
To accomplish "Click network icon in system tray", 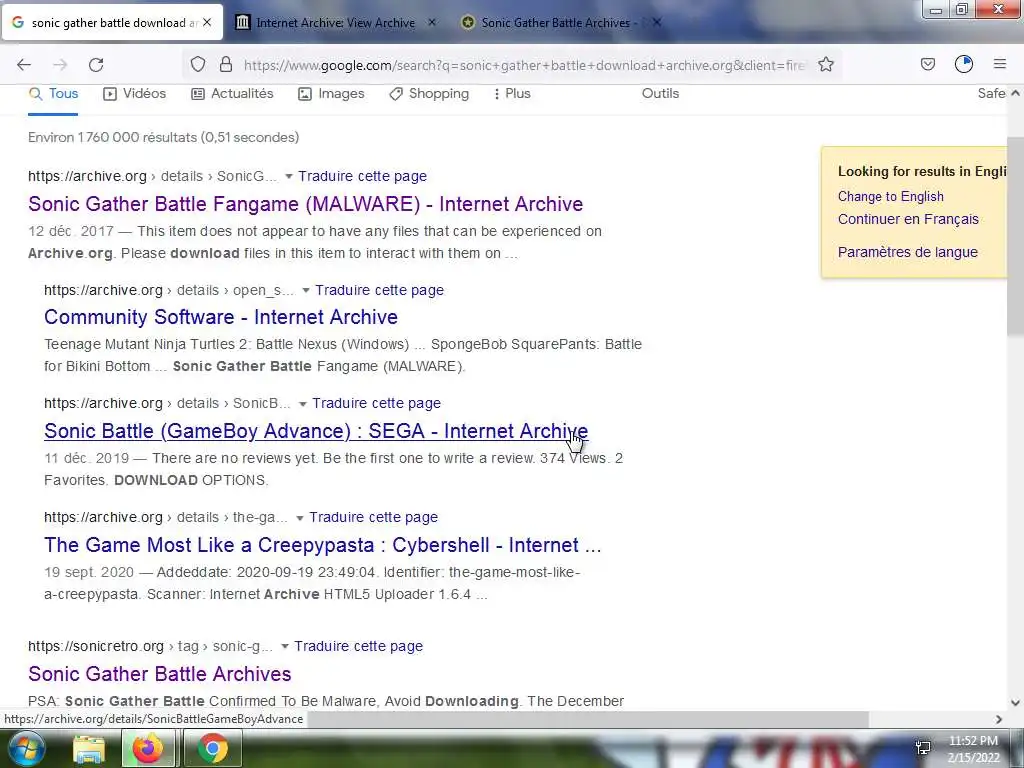I will pos(923,748).
